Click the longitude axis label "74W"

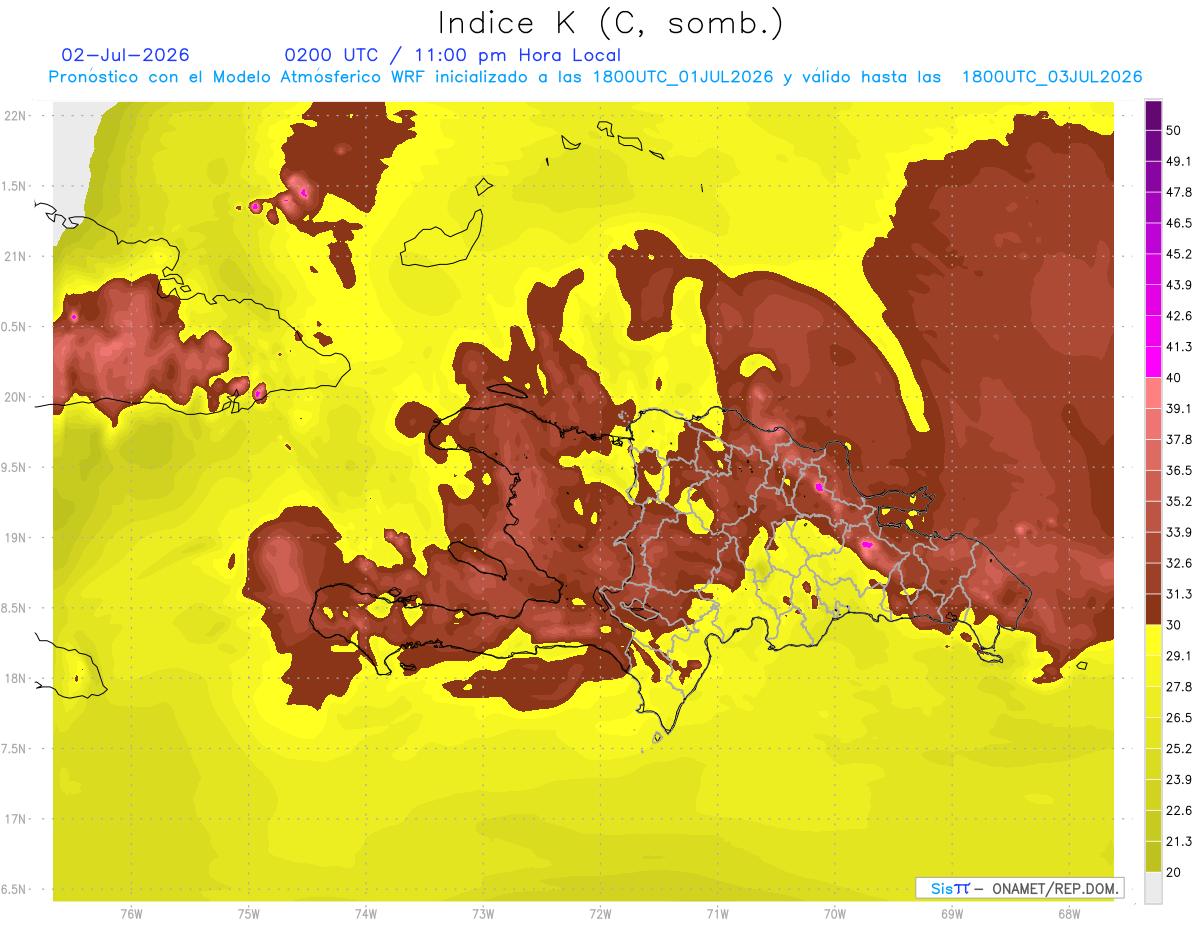[x=365, y=913]
